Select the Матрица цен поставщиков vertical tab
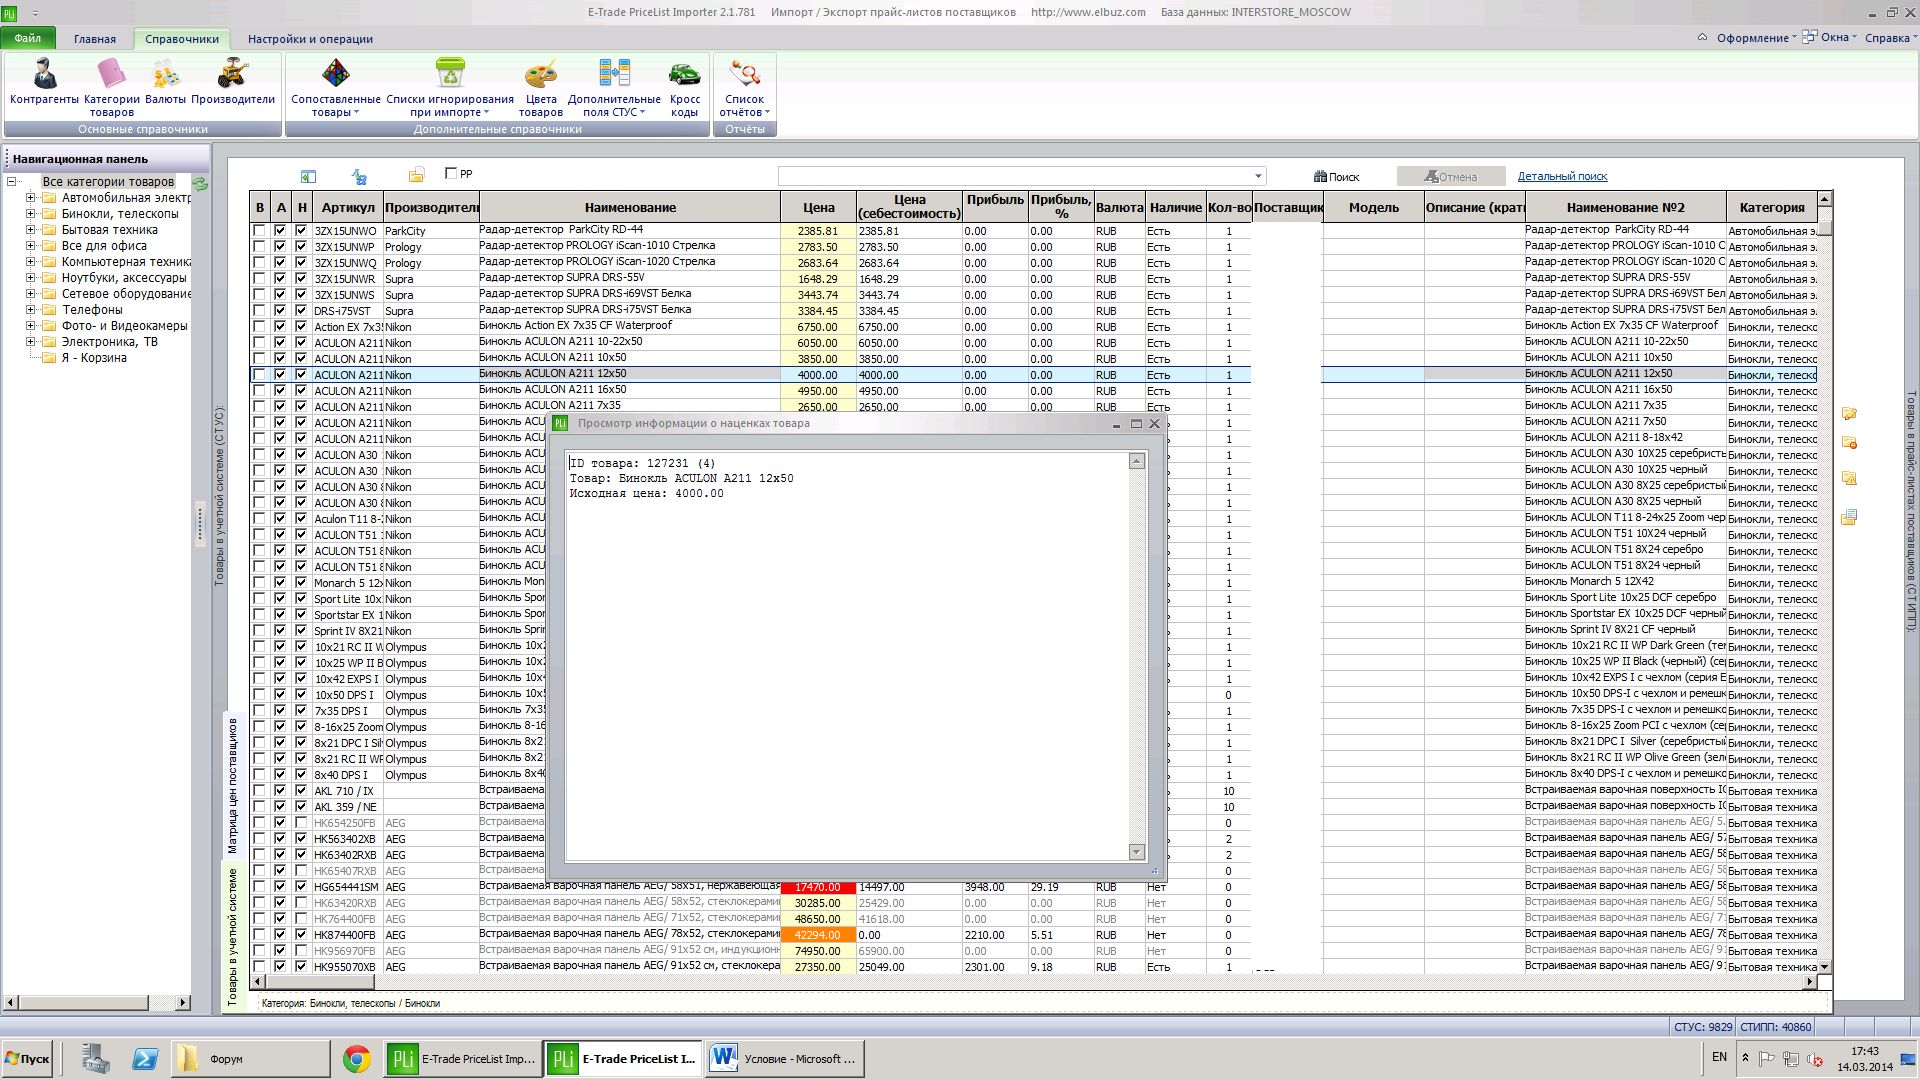The height and width of the screenshot is (1080, 1920). tap(232, 786)
